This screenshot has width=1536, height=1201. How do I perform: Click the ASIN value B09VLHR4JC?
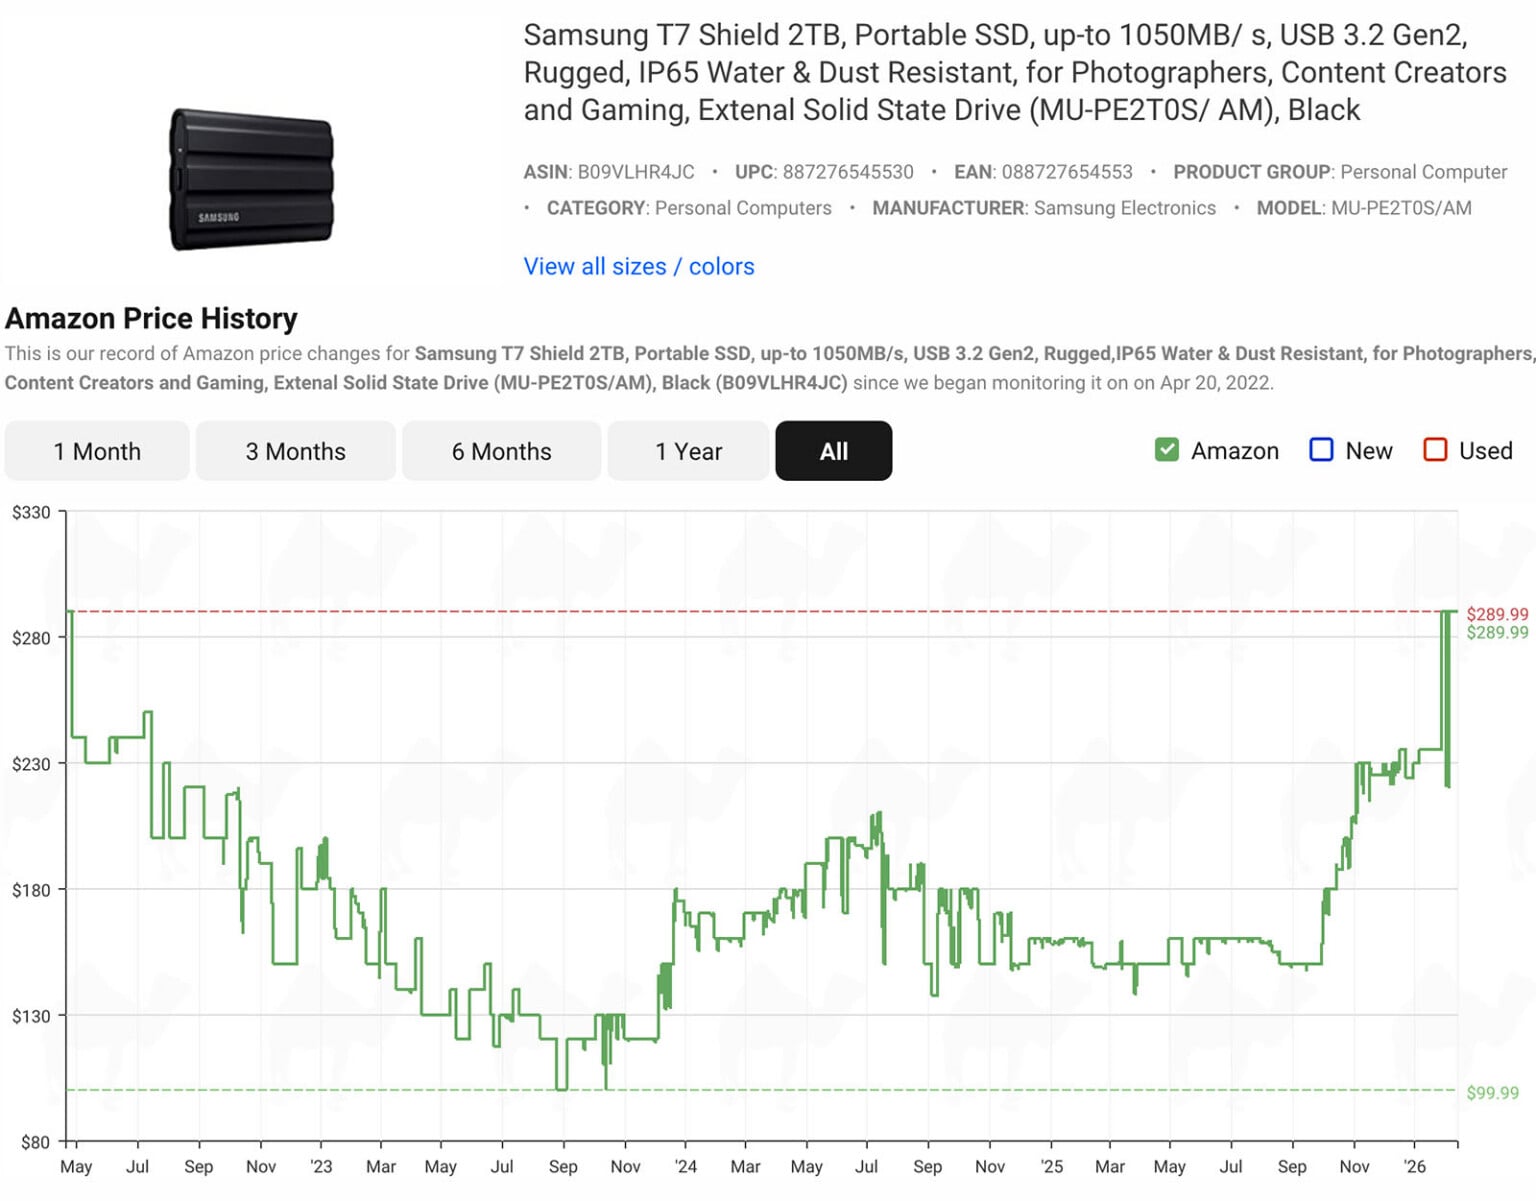click(635, 172)
